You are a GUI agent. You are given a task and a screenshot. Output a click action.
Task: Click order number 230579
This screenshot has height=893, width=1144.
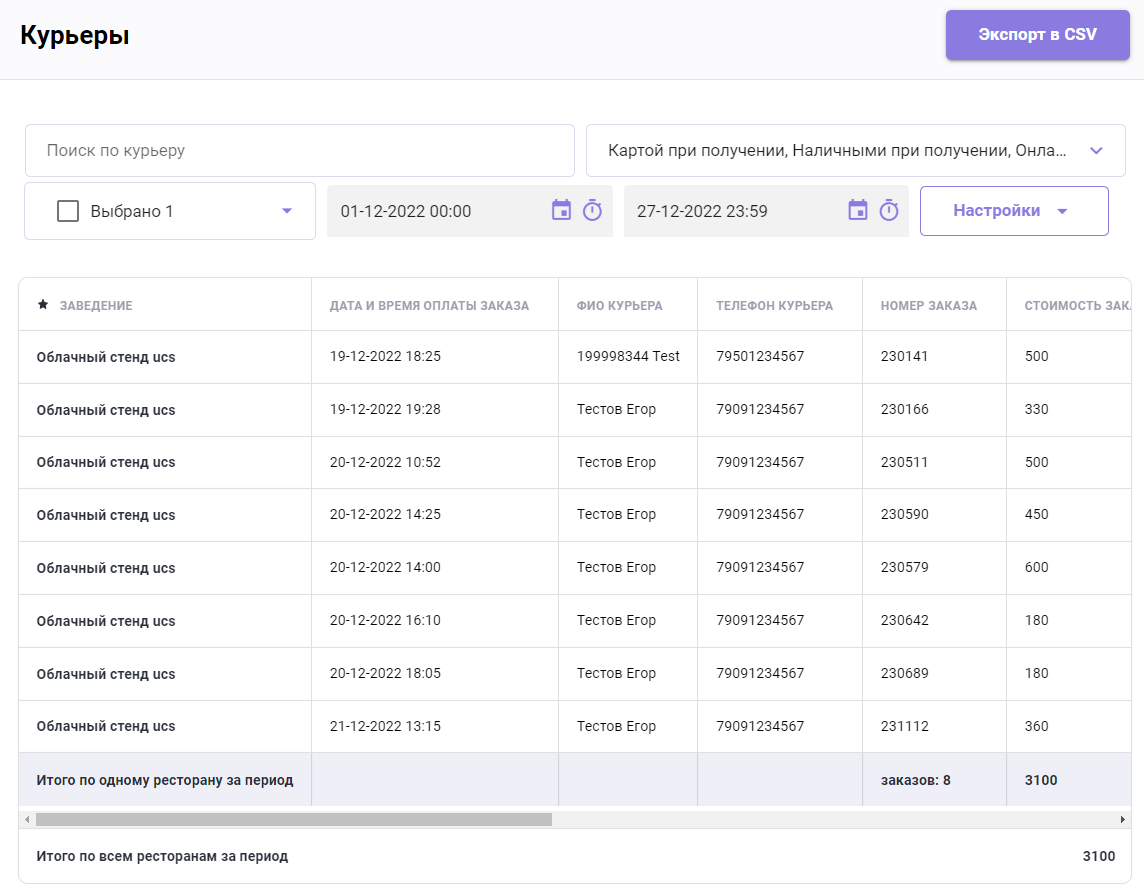905,567
